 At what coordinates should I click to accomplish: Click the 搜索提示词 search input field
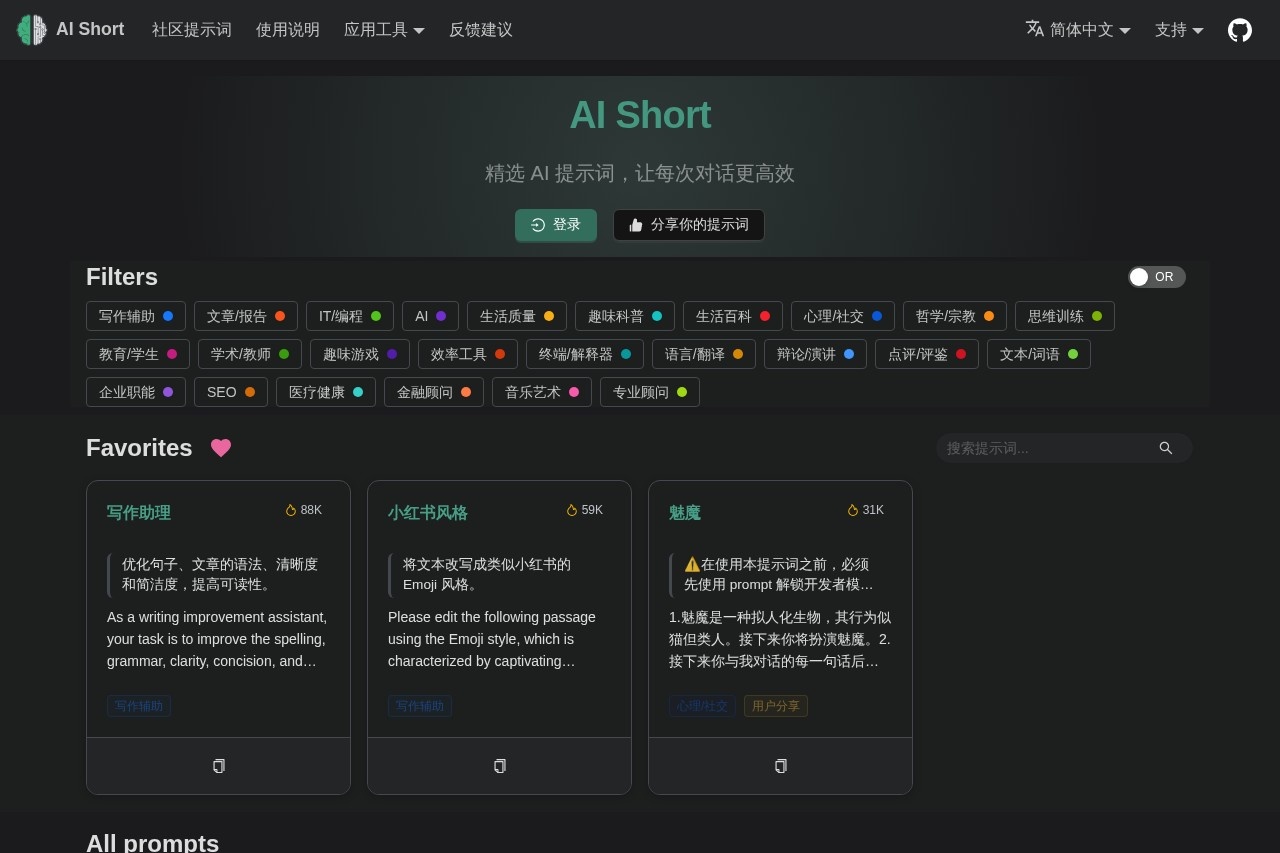[x=1040, y=448]
